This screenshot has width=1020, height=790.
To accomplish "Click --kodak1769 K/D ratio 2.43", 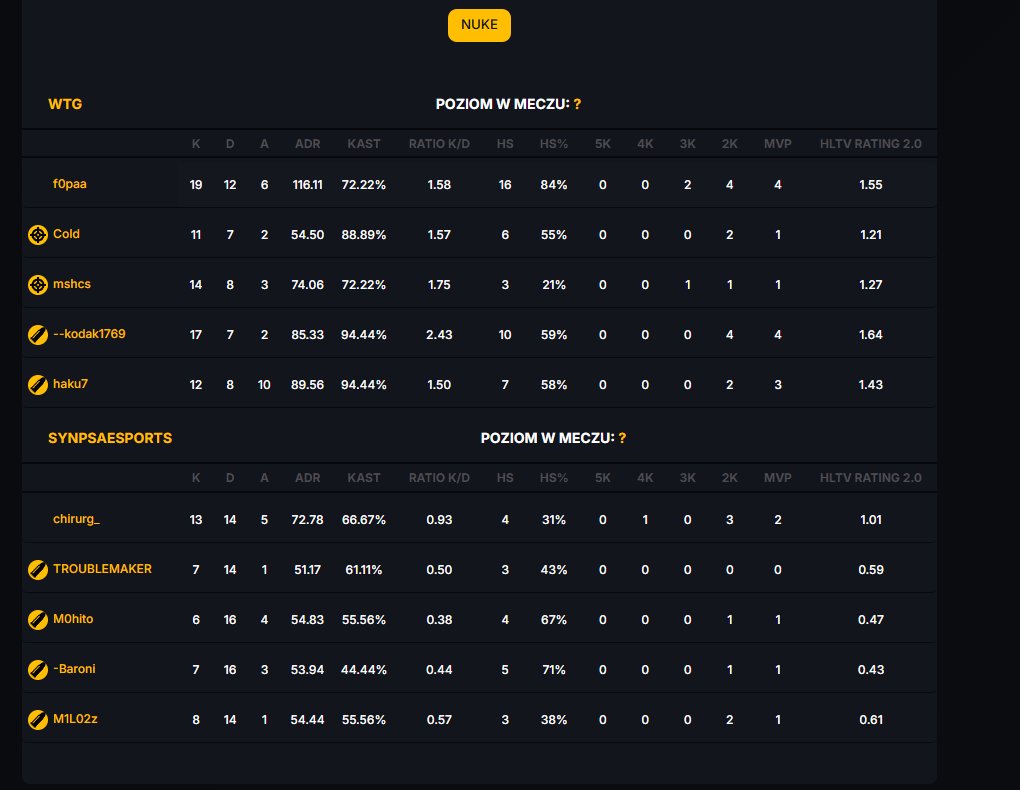I will 439,335.
